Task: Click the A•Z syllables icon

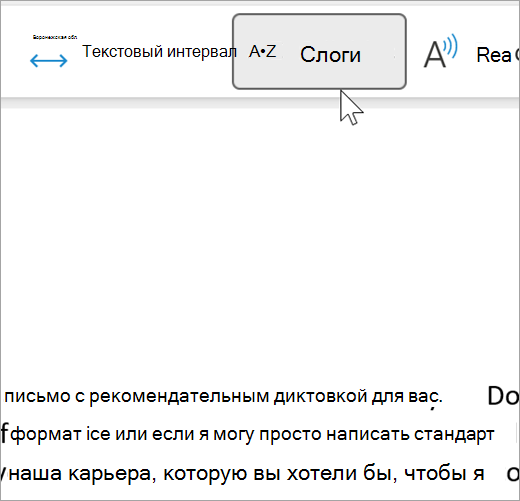Action: (263, 52)
